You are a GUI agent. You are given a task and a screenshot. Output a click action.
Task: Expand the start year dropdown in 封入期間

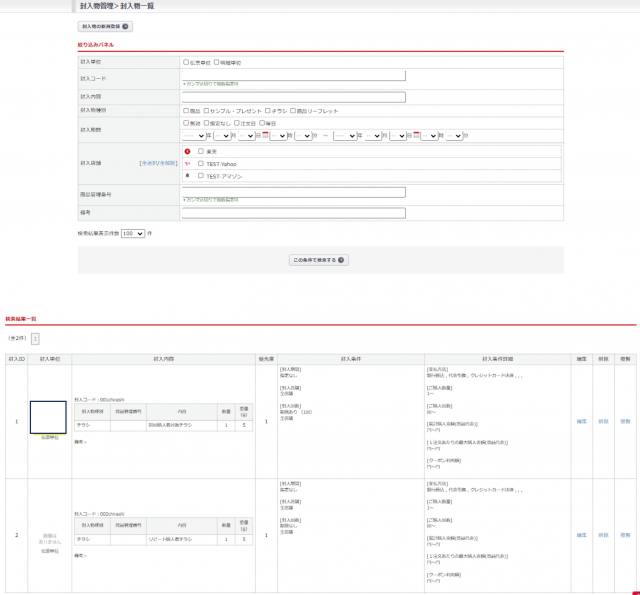pyautogui.click(x=194, y=135)
